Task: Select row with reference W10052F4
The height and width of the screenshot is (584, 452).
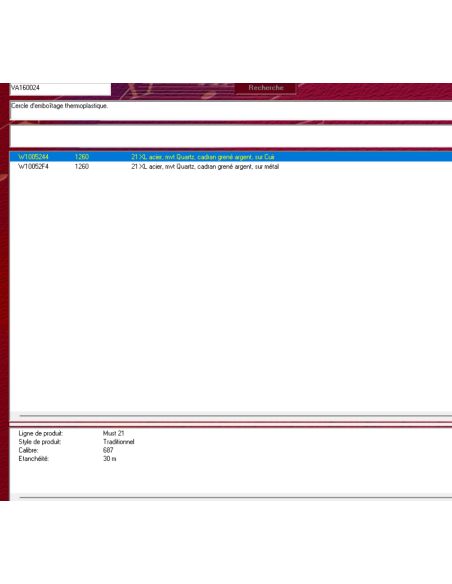Action: (x=231, y=166)
